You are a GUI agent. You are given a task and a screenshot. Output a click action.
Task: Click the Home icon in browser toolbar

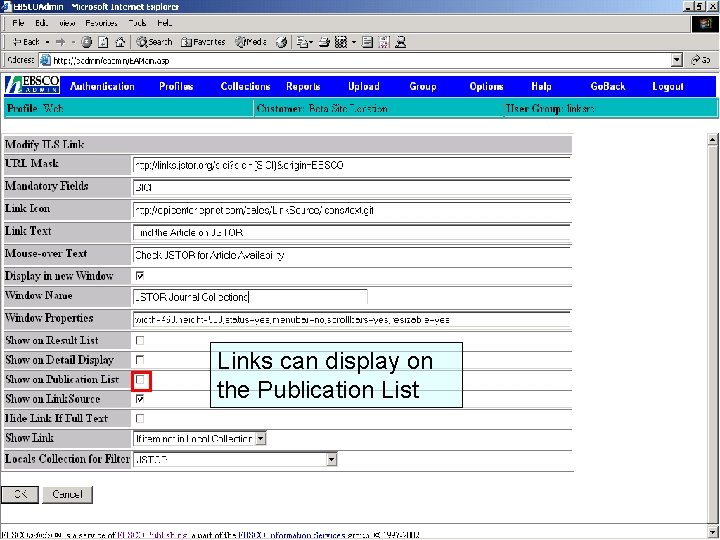[x=118, y=42]
